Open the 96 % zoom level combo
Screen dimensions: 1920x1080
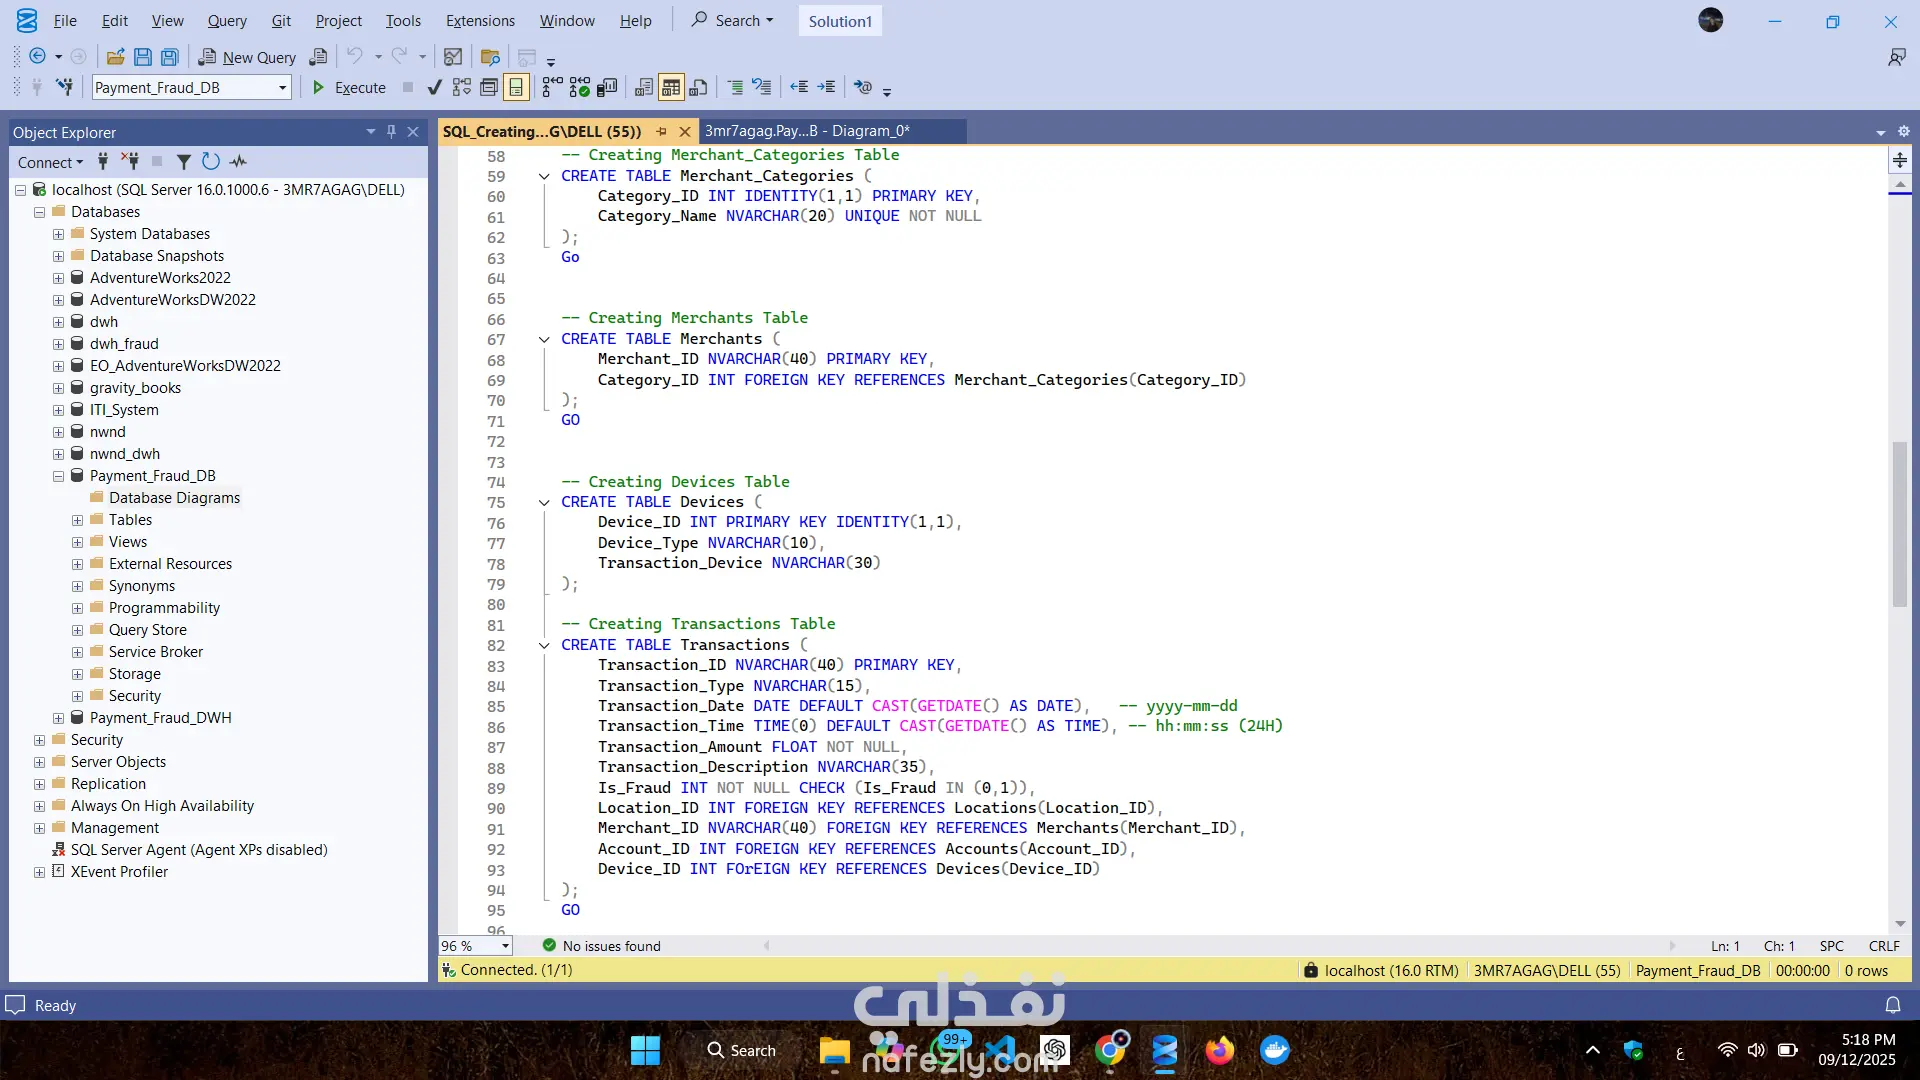tap(505, 946)
